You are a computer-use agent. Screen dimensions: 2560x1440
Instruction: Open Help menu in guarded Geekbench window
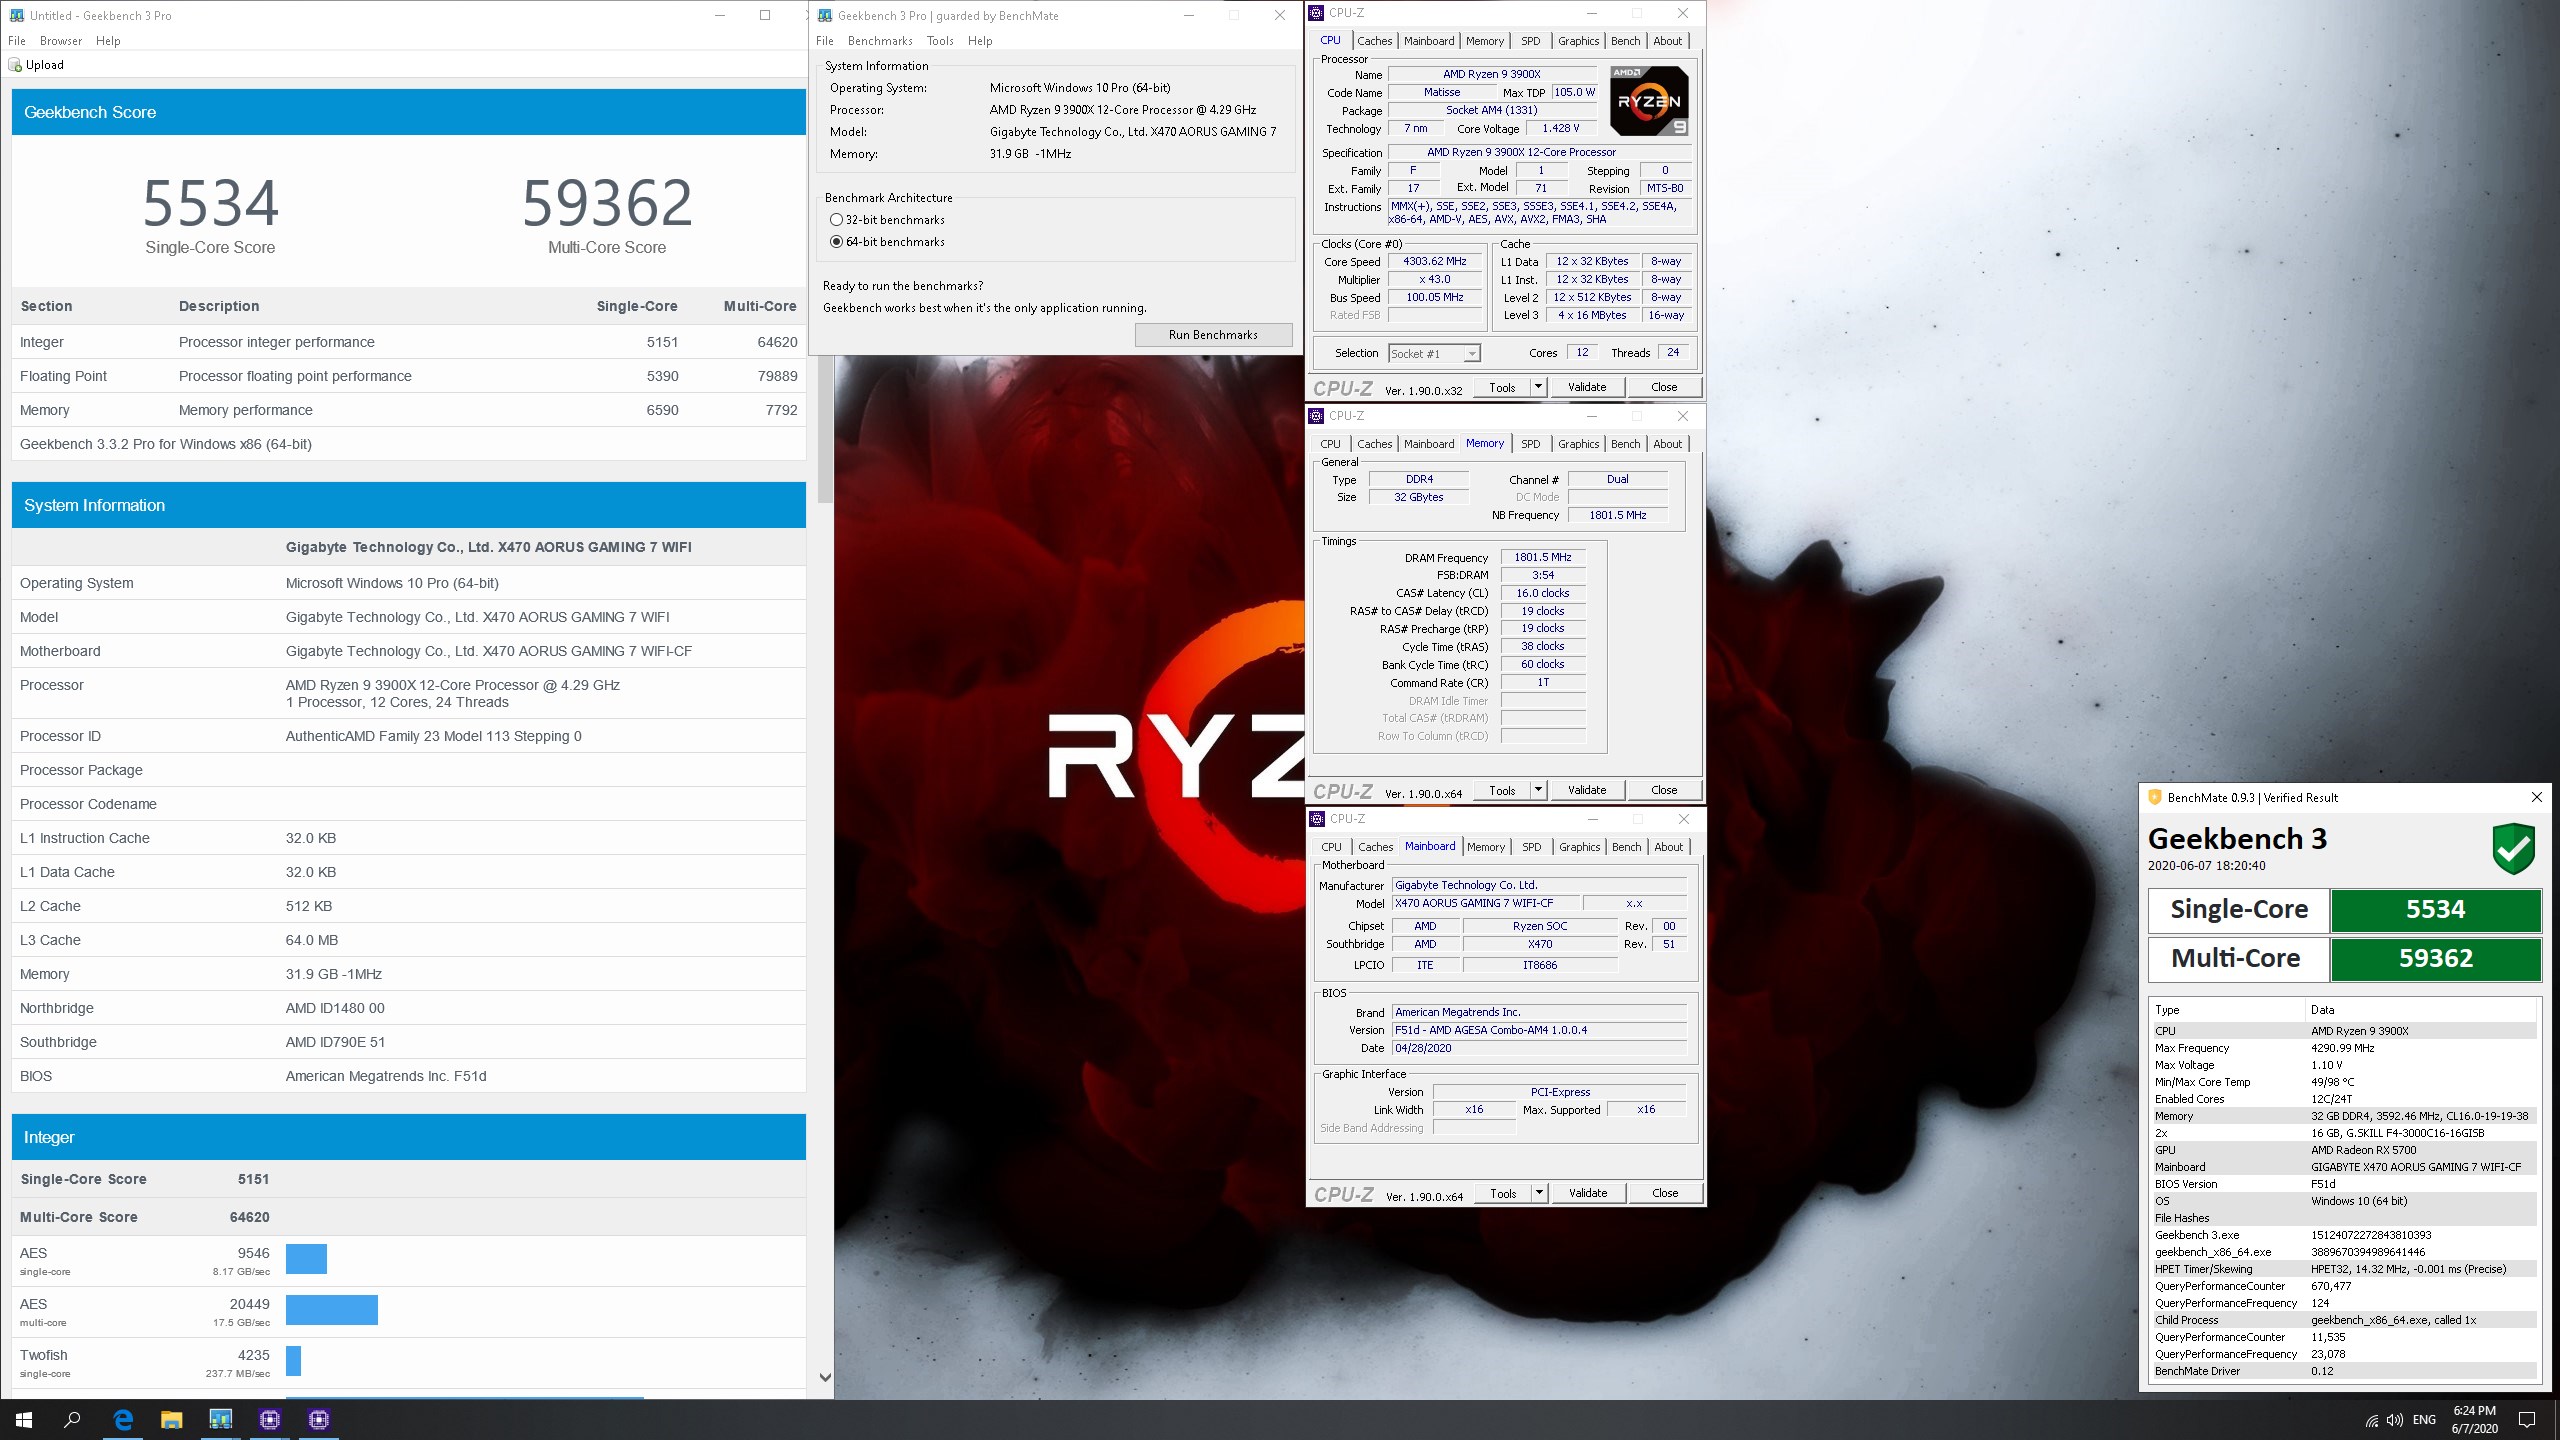coord(980,41)
